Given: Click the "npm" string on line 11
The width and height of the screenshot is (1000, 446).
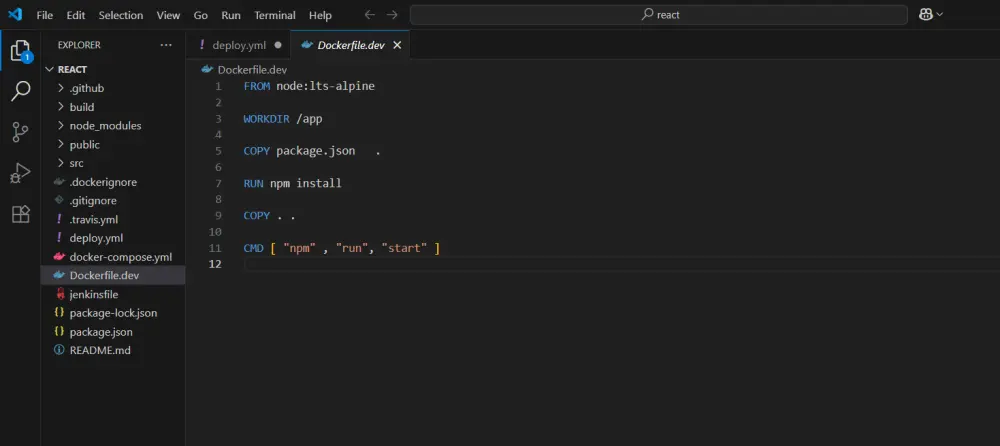Looking at the screenshot, I should tap(300, 248).
